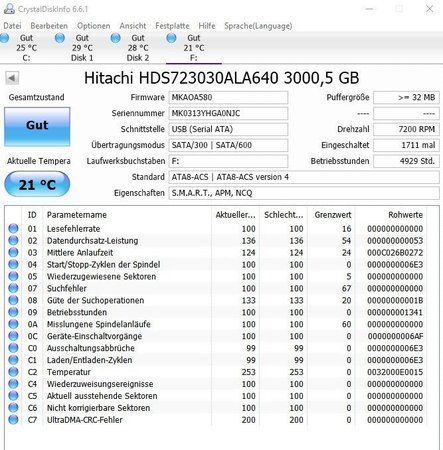Screen dimensions: 443x450
Task: Click the Parametername column header
Action: tap(127, 215)
